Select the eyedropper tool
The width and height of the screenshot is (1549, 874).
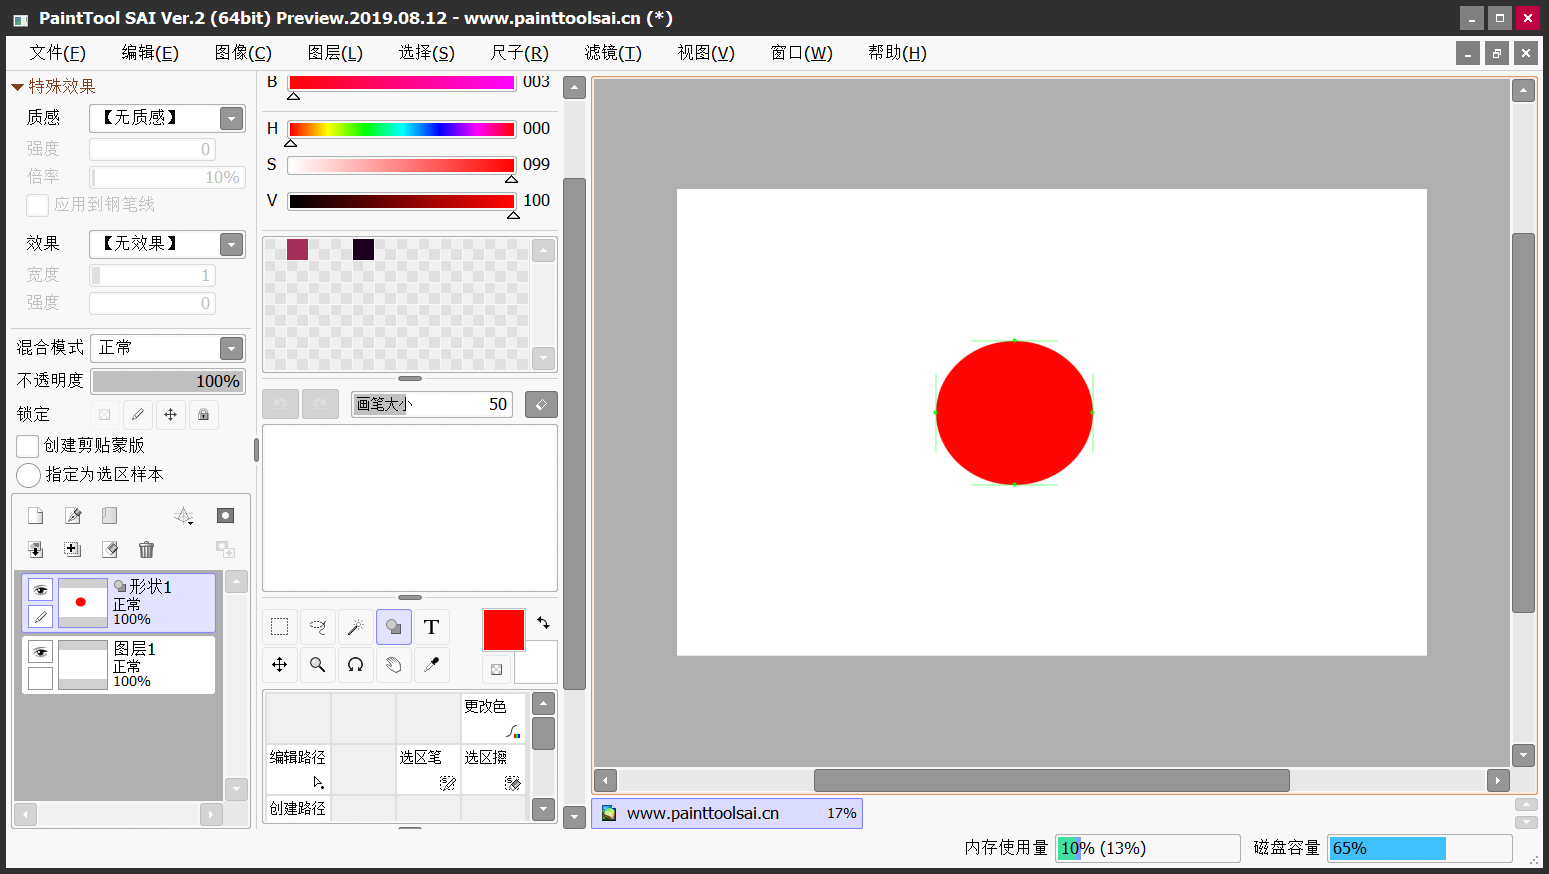432,665
